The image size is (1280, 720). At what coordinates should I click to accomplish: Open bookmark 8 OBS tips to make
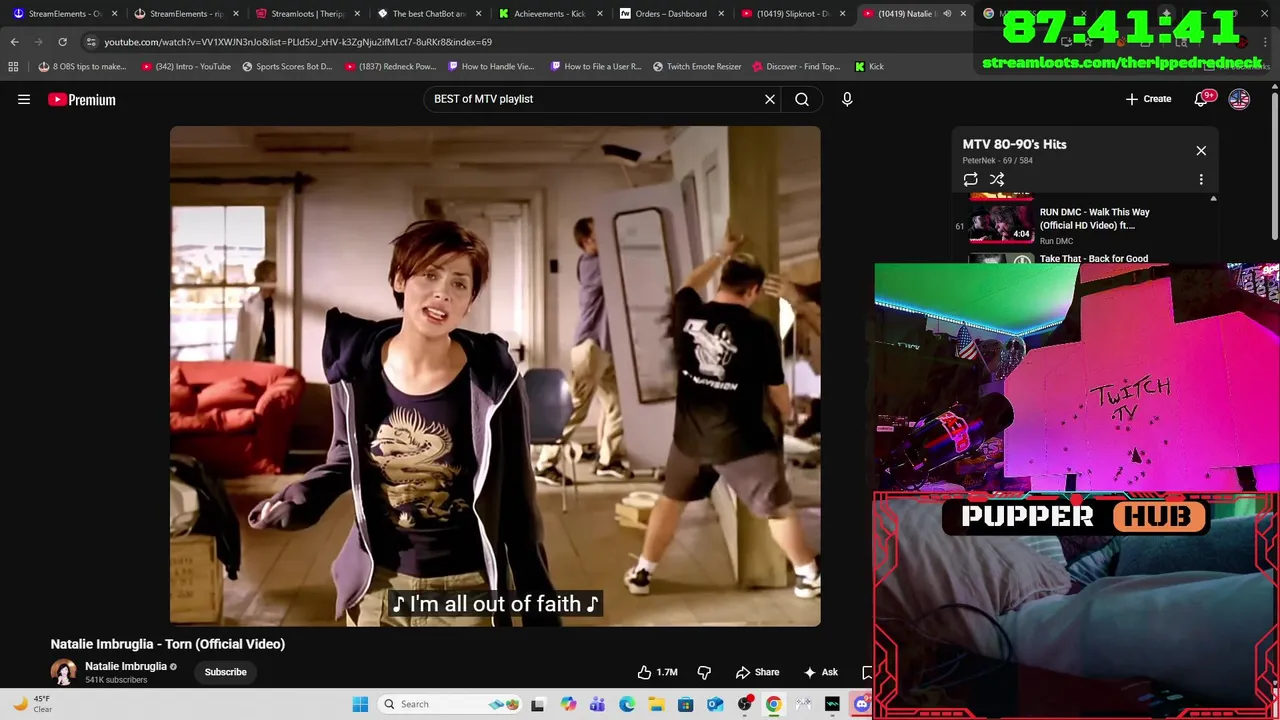[82, 67]
